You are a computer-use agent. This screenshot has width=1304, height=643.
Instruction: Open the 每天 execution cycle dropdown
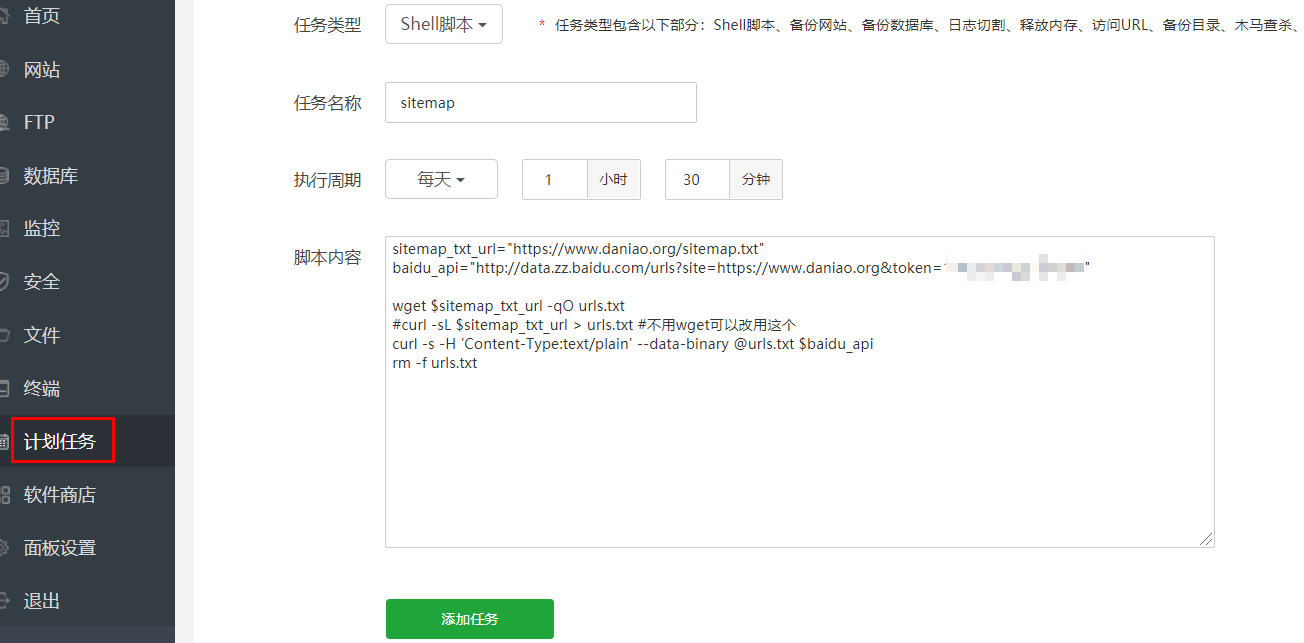click(x=441, y=180)
